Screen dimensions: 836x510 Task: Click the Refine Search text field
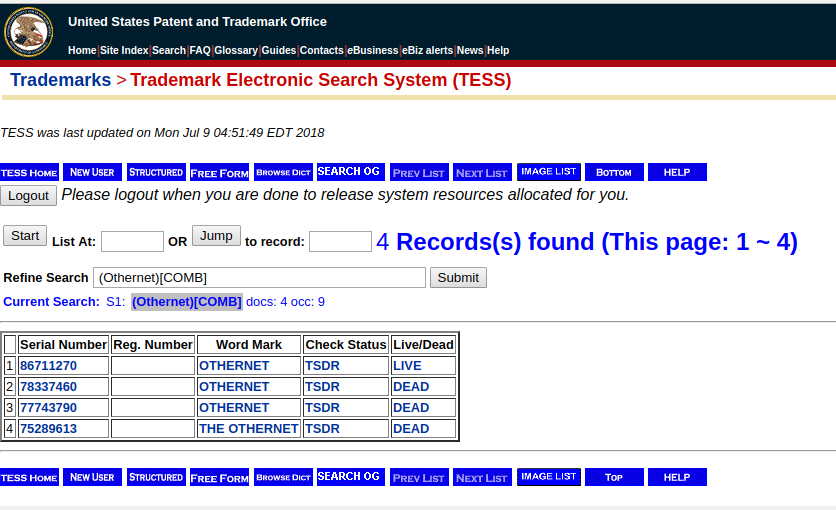(259, 277)
